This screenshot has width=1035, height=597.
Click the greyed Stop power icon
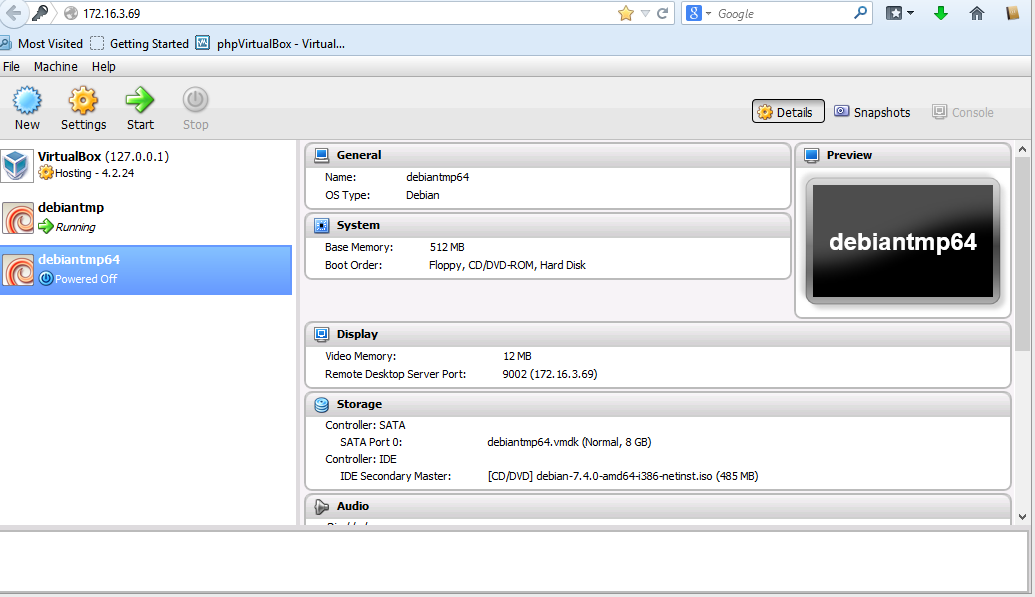[195, 100]
